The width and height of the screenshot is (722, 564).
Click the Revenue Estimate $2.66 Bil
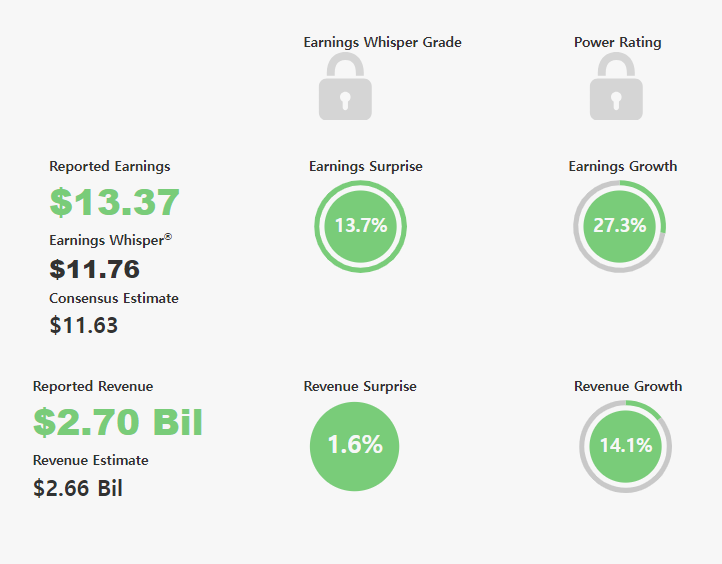[78, 488]
